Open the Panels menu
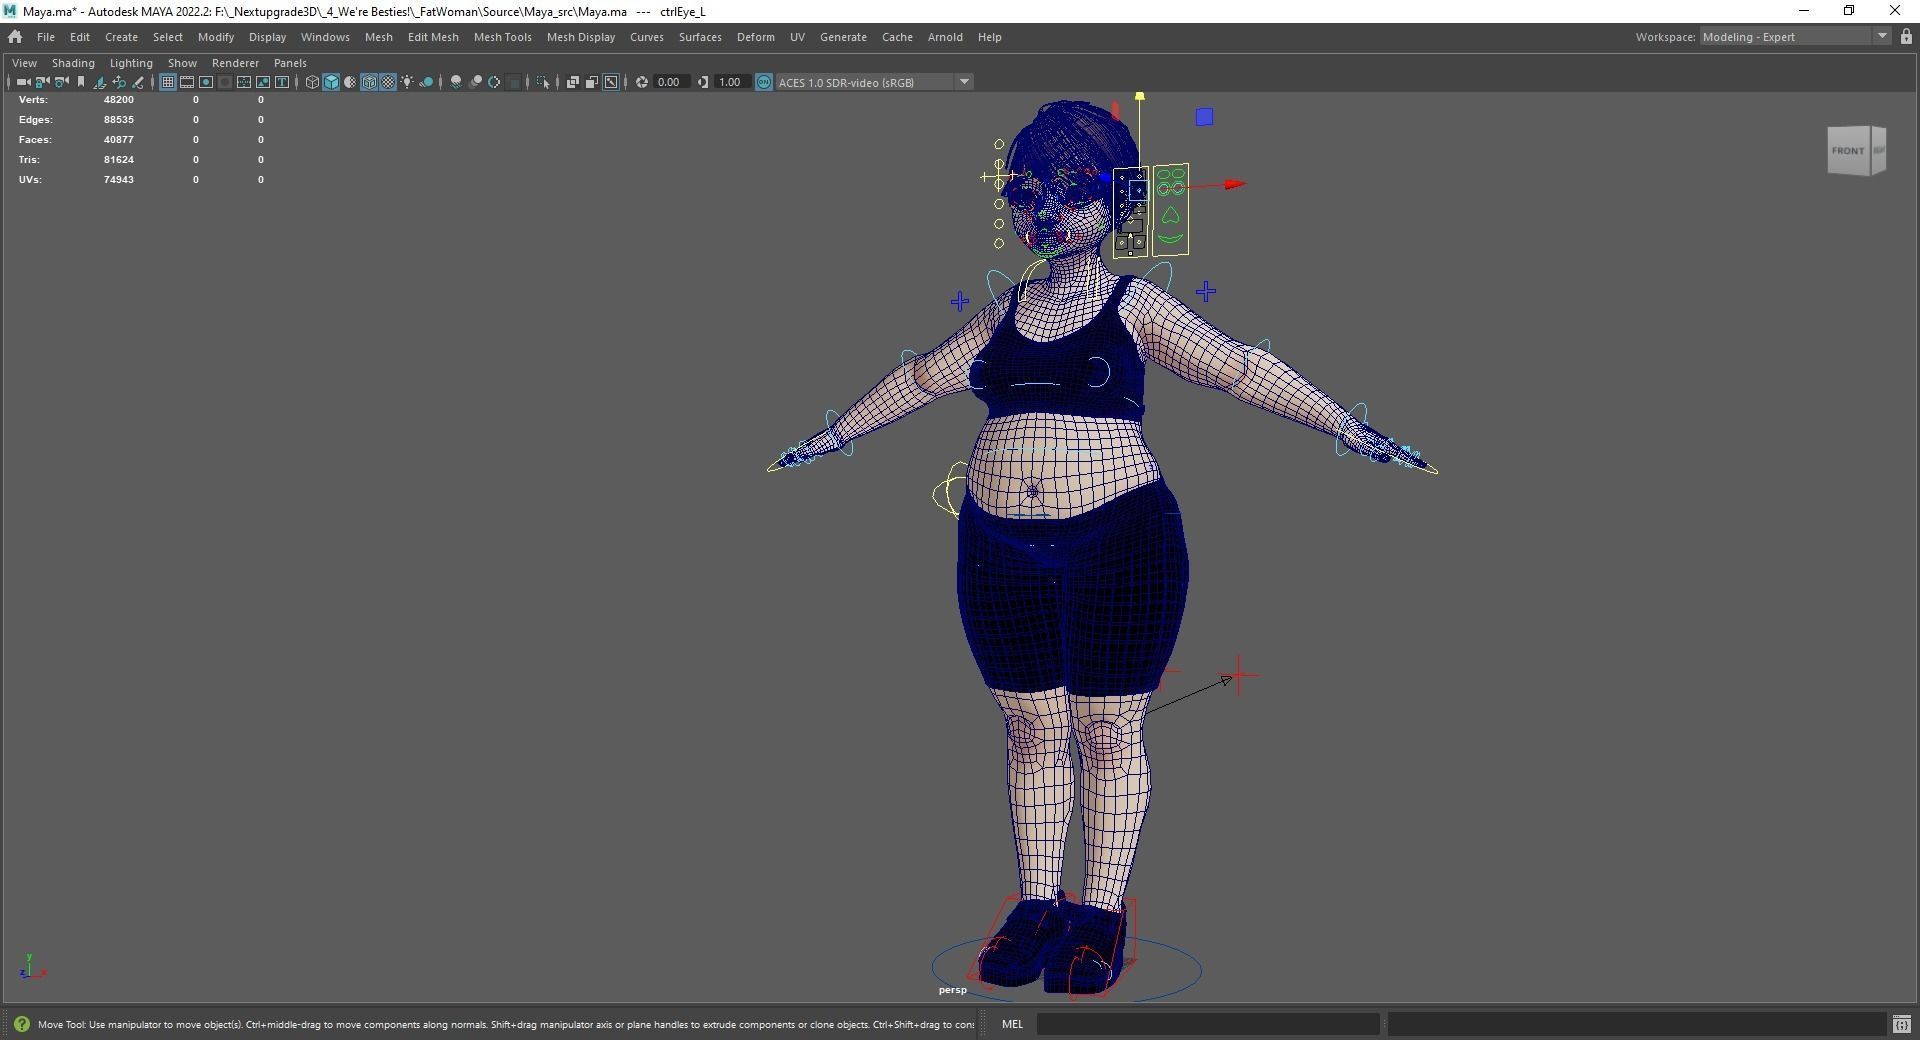 click(x=290, y=63)
